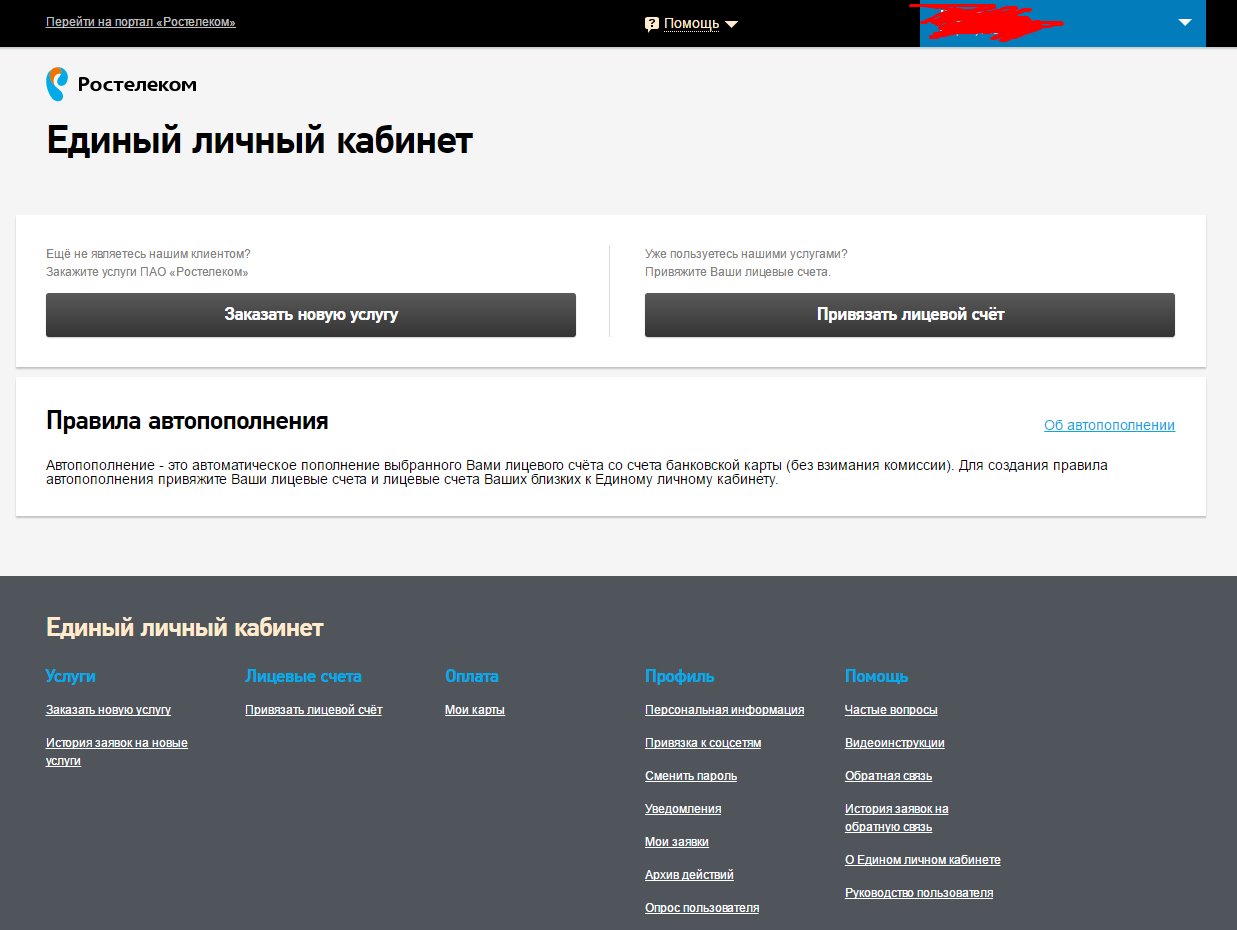Open the user account dropdown arrow
The height and width of the screenshot is (930, 1237).
(x=1185, y=22)
